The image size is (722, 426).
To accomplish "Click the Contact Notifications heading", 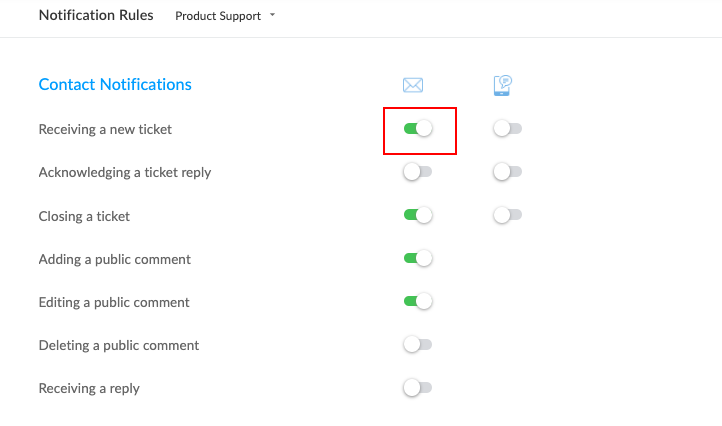I will coord(115,84).
